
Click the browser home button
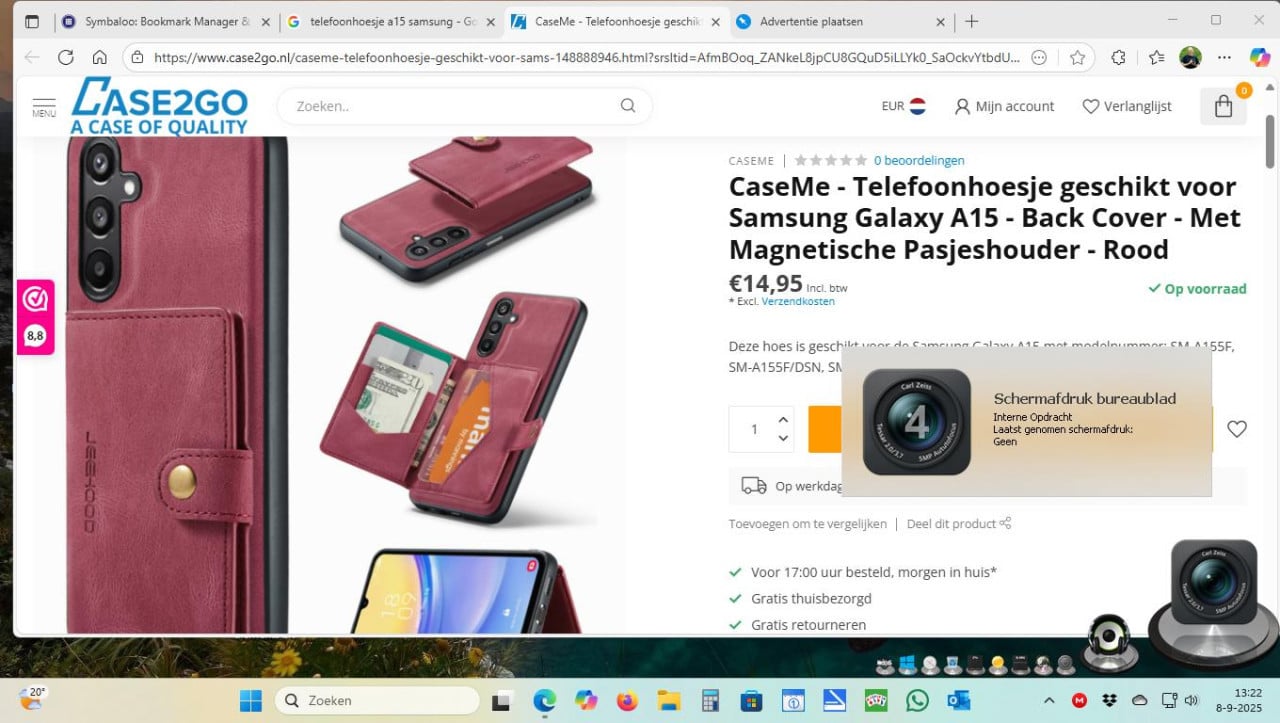[99, 58]
